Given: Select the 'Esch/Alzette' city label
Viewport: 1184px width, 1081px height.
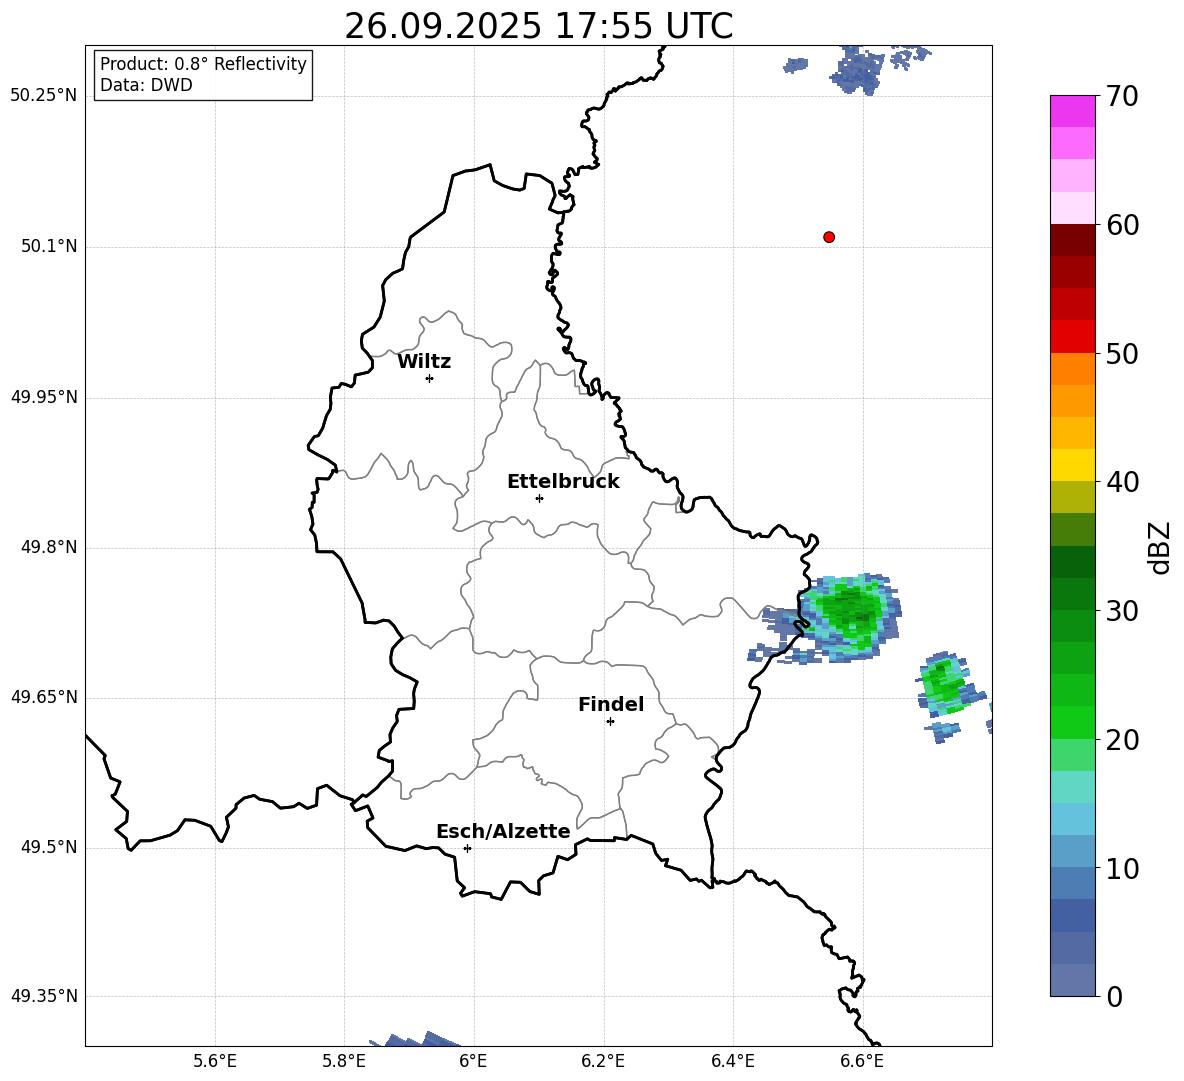Looking at the screenshot, I should point(503,831).
